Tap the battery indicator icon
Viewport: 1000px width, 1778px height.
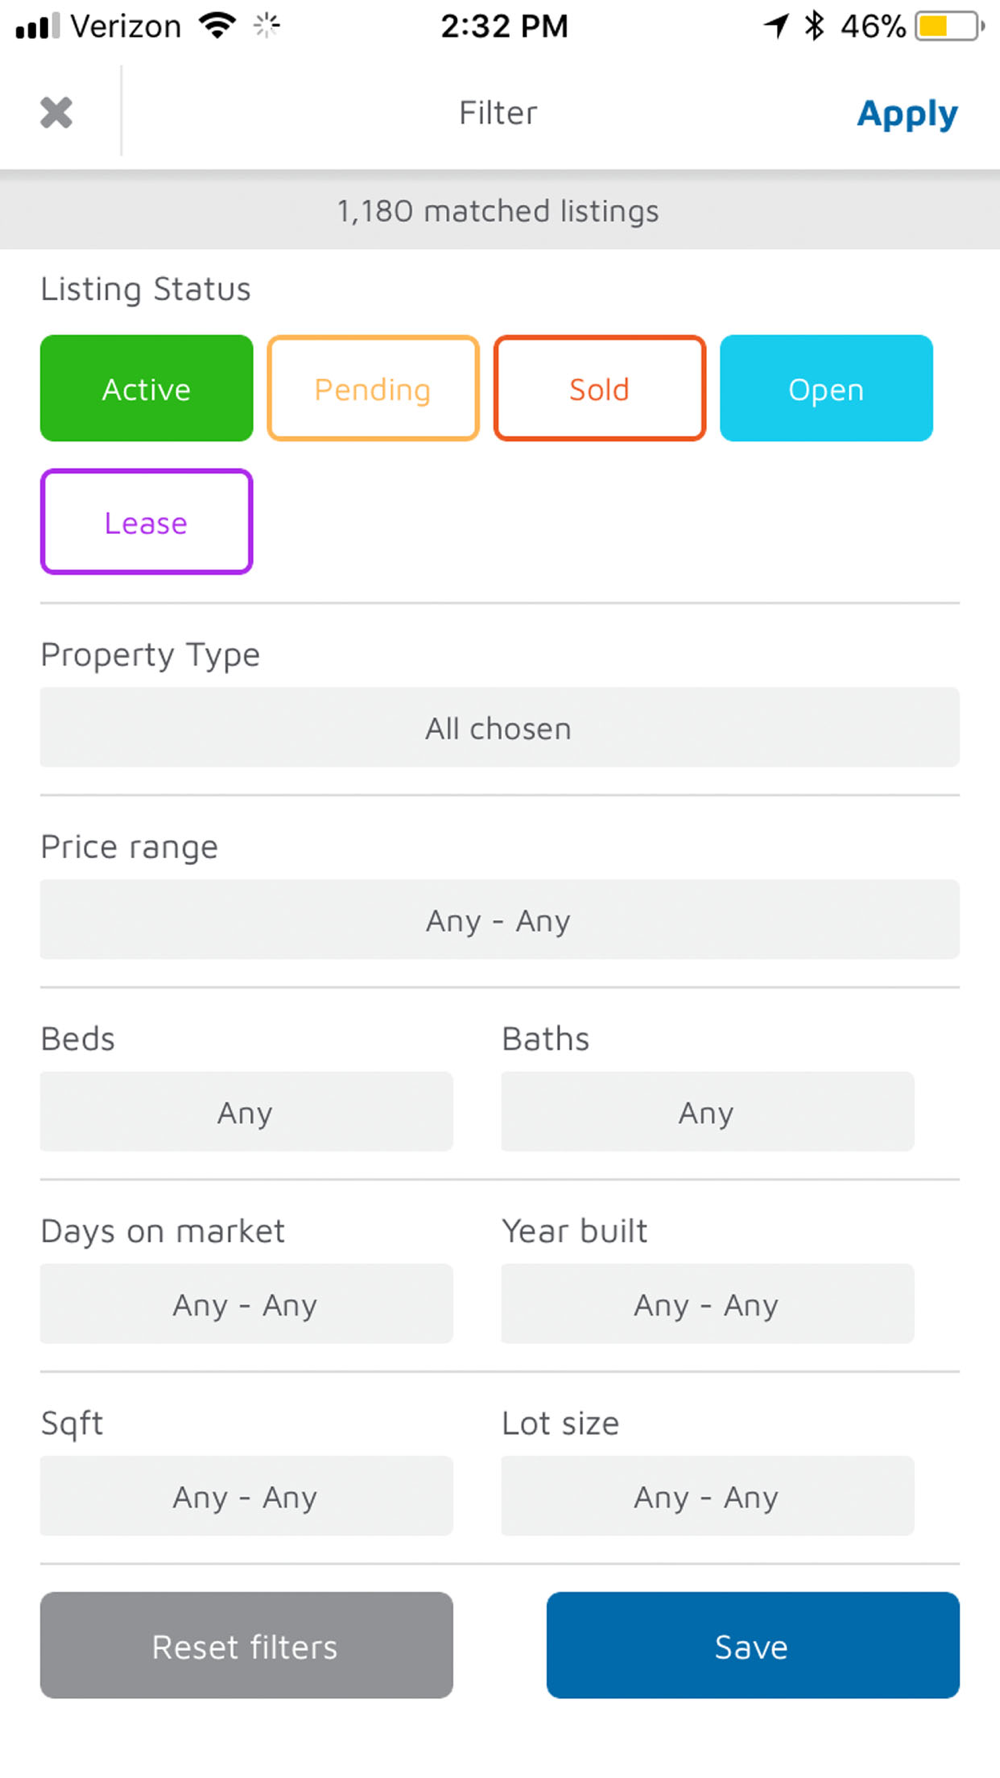(947, 26)
